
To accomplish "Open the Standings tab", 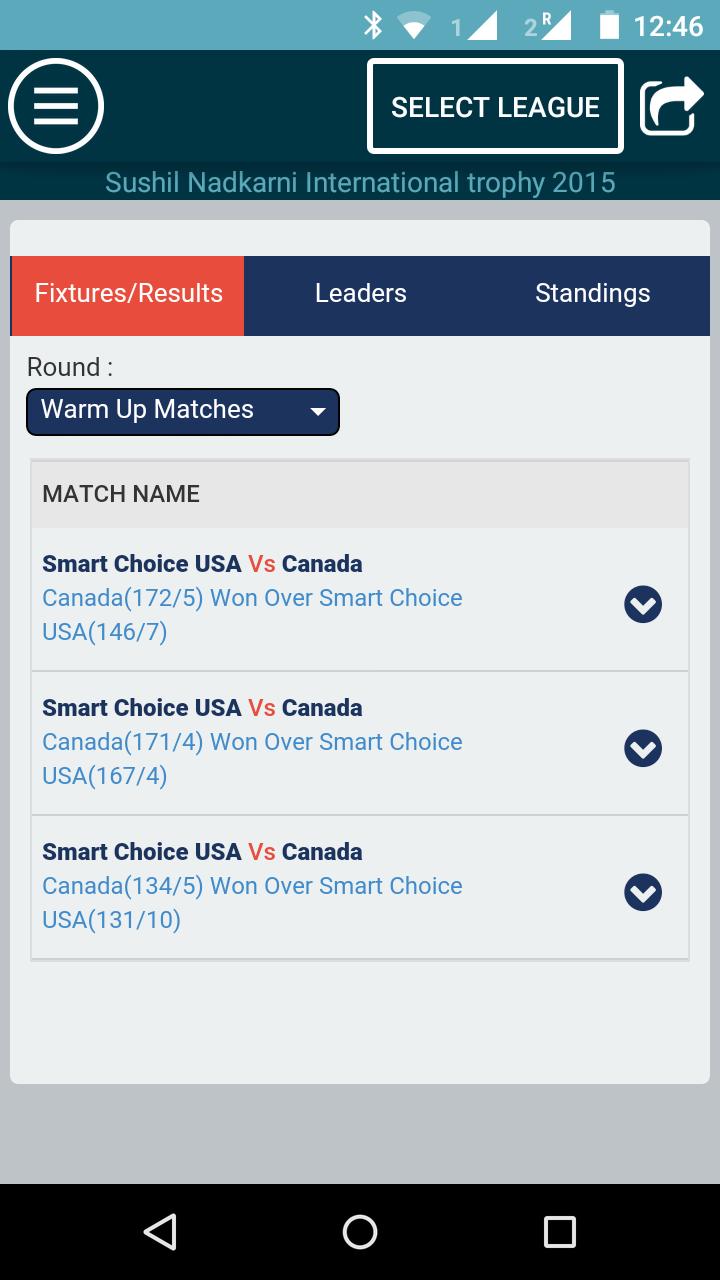I will click(x=592, y=294).
